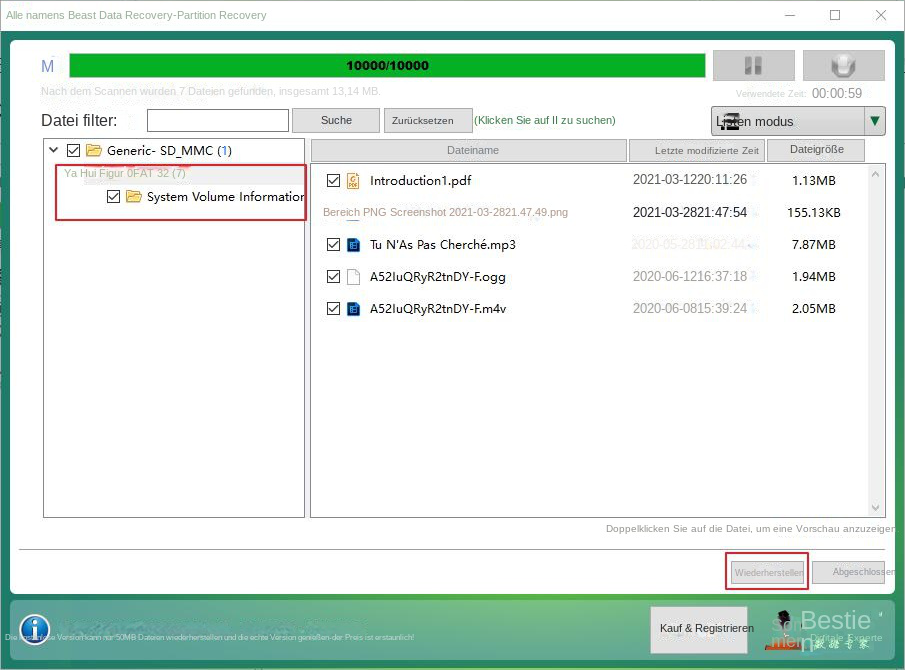Image resolution: width=905 pixels, height=670 pixels.
Task: Sort by Letzte modifizierte Zeit column header
Action: click(697, 151)
